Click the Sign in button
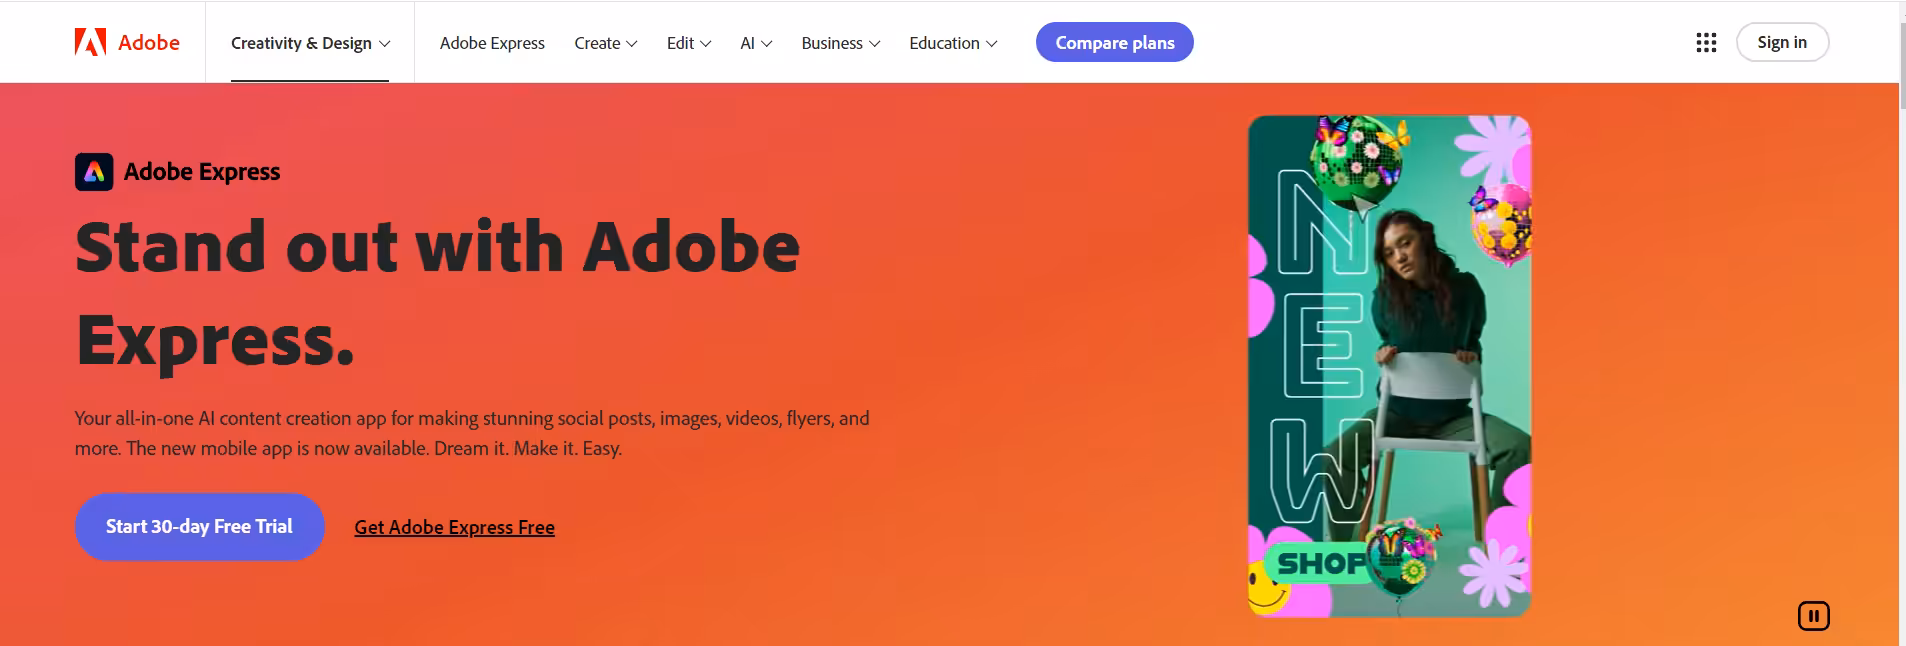Image resolution: width=1906 pixels, height=646 pixels. [1782, 42]
